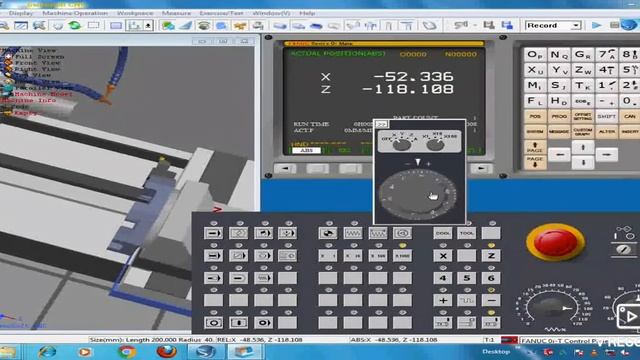Click the handwheel axis selector knob
This screenshot has width=640, height=360.
[x=402, y=144]
